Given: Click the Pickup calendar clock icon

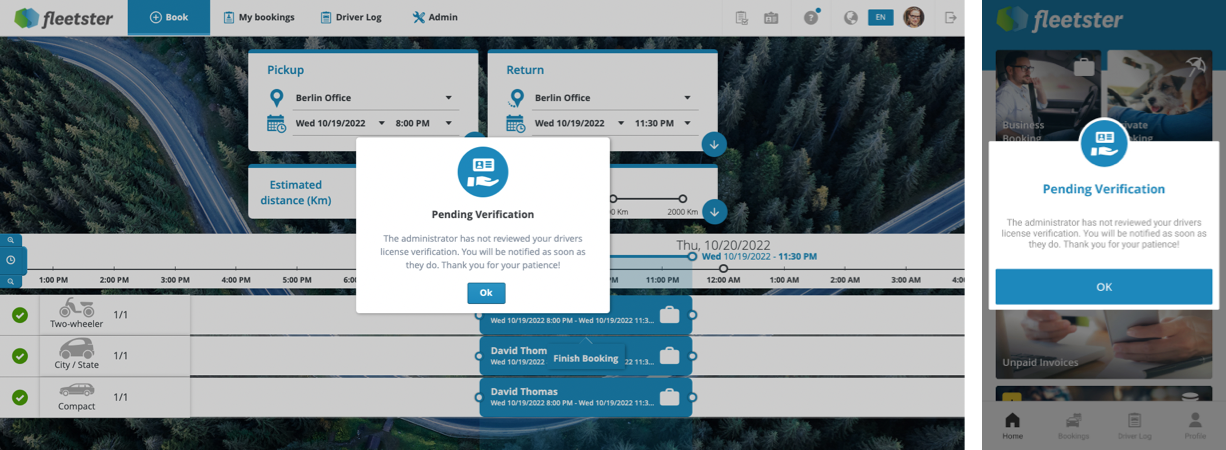Looking at the screenshot, I should pos(277,124).
